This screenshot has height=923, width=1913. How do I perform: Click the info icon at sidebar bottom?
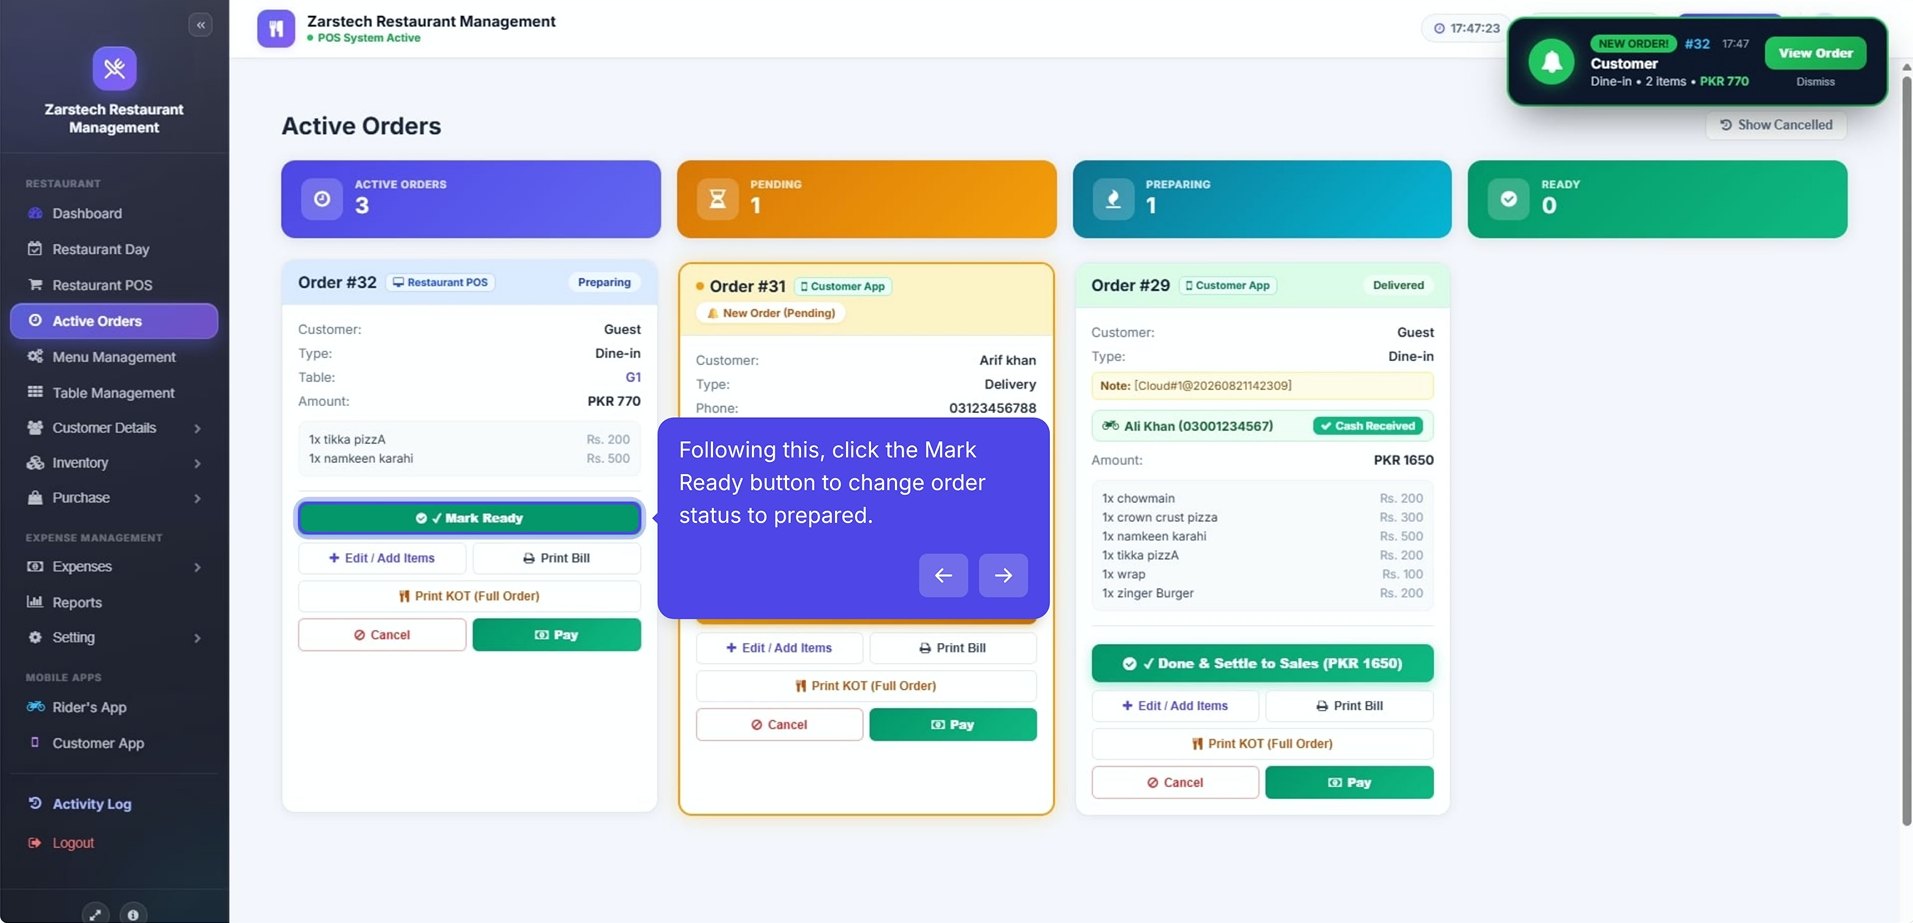click(x=133, y=914)
